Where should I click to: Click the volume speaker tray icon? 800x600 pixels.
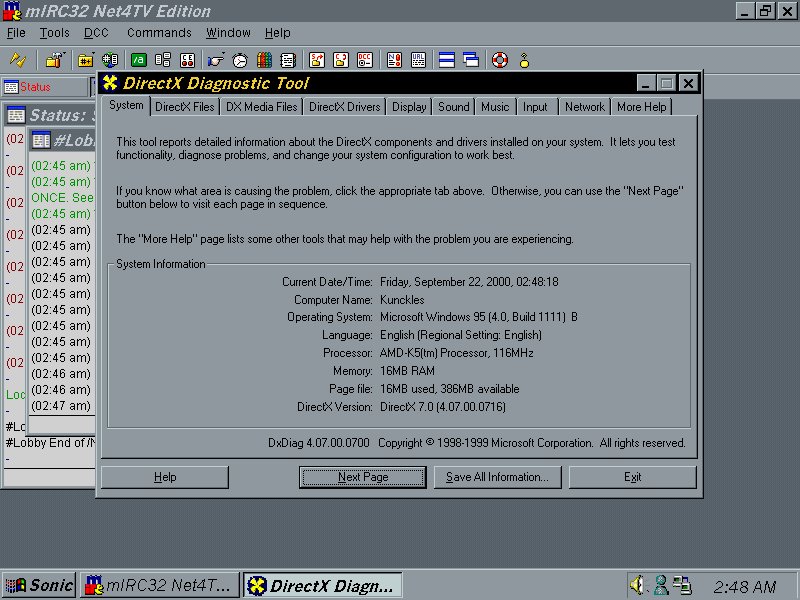click(637, 585)
